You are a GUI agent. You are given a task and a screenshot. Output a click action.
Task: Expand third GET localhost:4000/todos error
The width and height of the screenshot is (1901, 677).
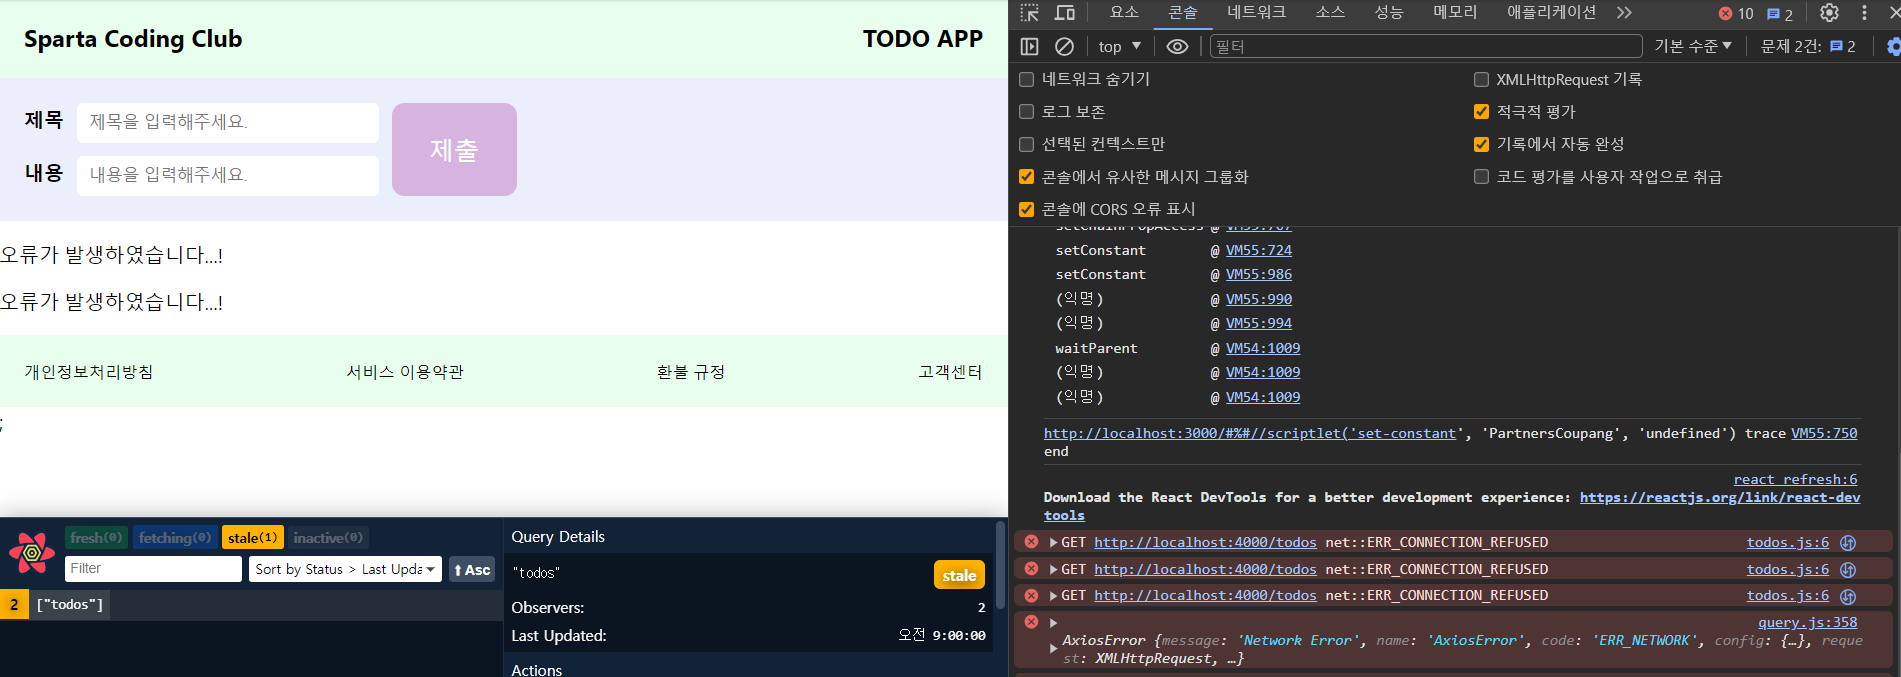click(x=1053, y=596)
